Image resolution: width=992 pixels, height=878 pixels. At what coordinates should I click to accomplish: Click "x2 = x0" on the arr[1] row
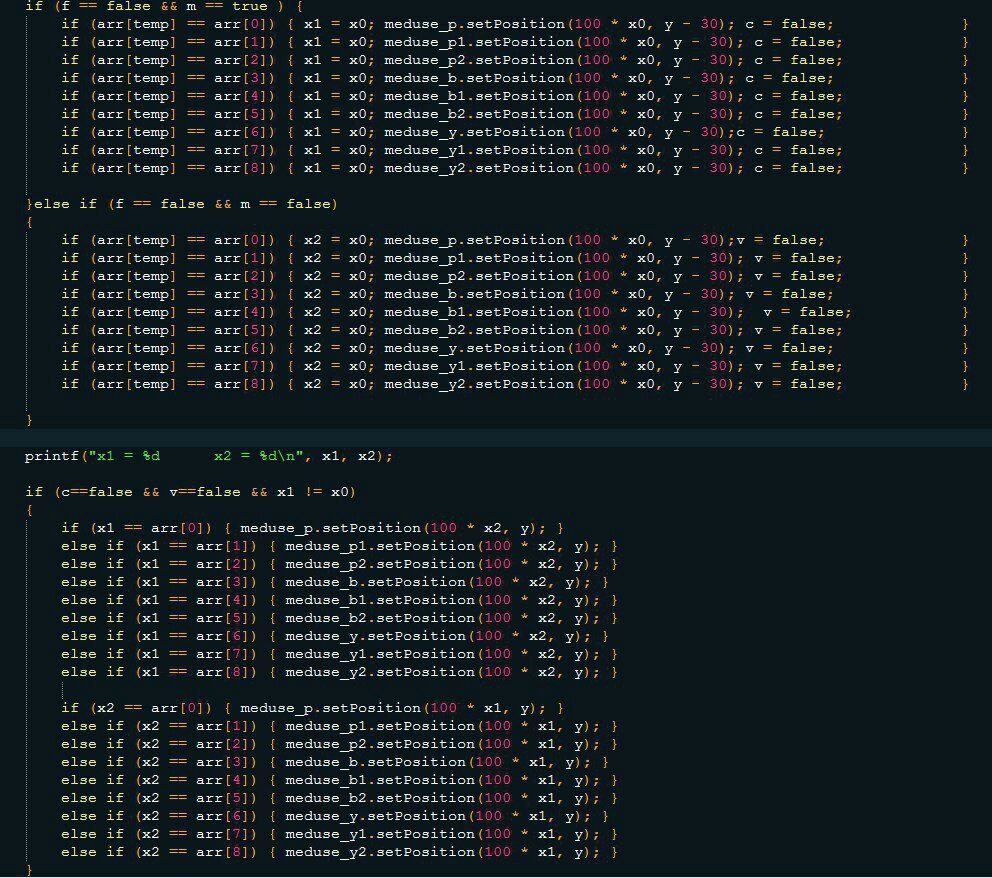pos(335,258)
